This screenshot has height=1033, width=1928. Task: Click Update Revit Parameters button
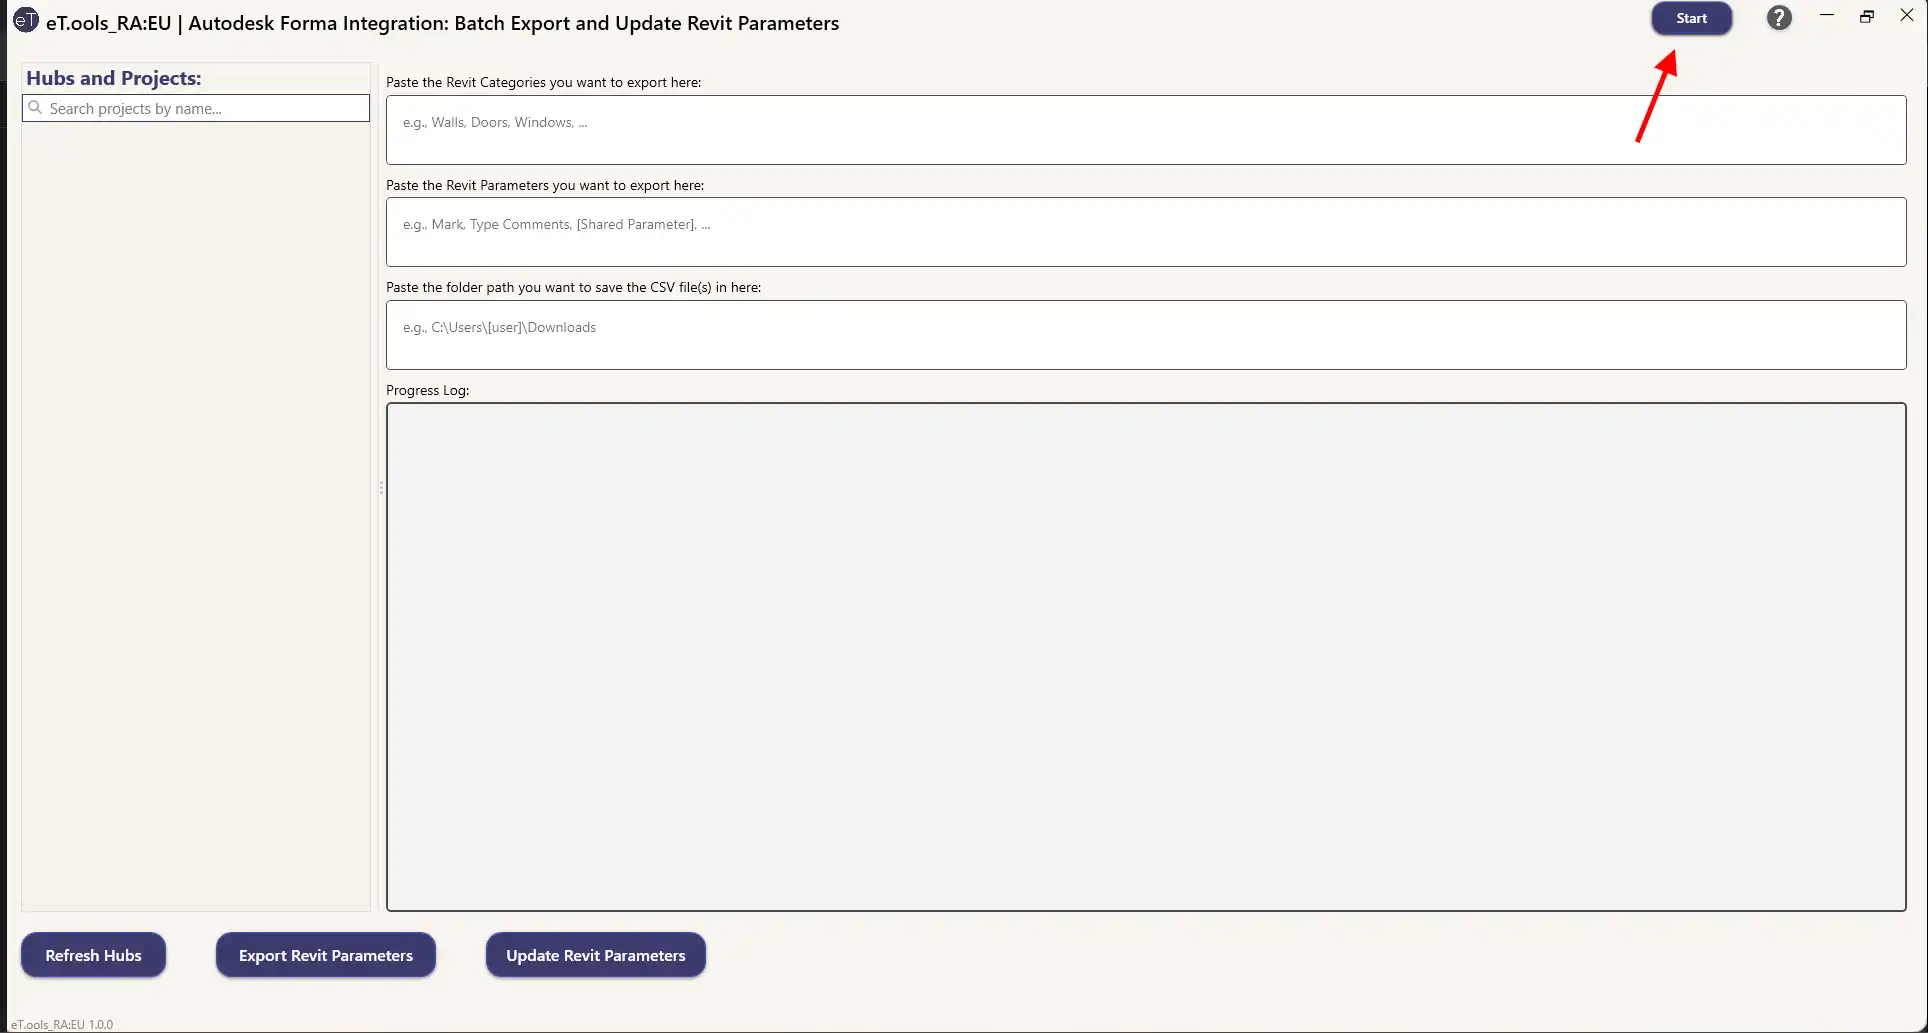(x=596, y=955)
